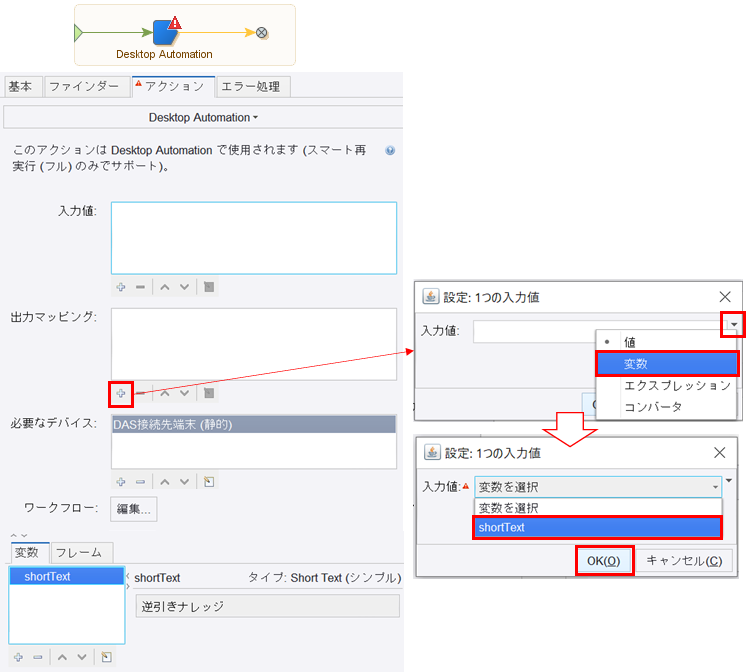Click Java icon in upper 設定 dialog title
This screenshot has height=672, width=746.
(x=431, y=296)
